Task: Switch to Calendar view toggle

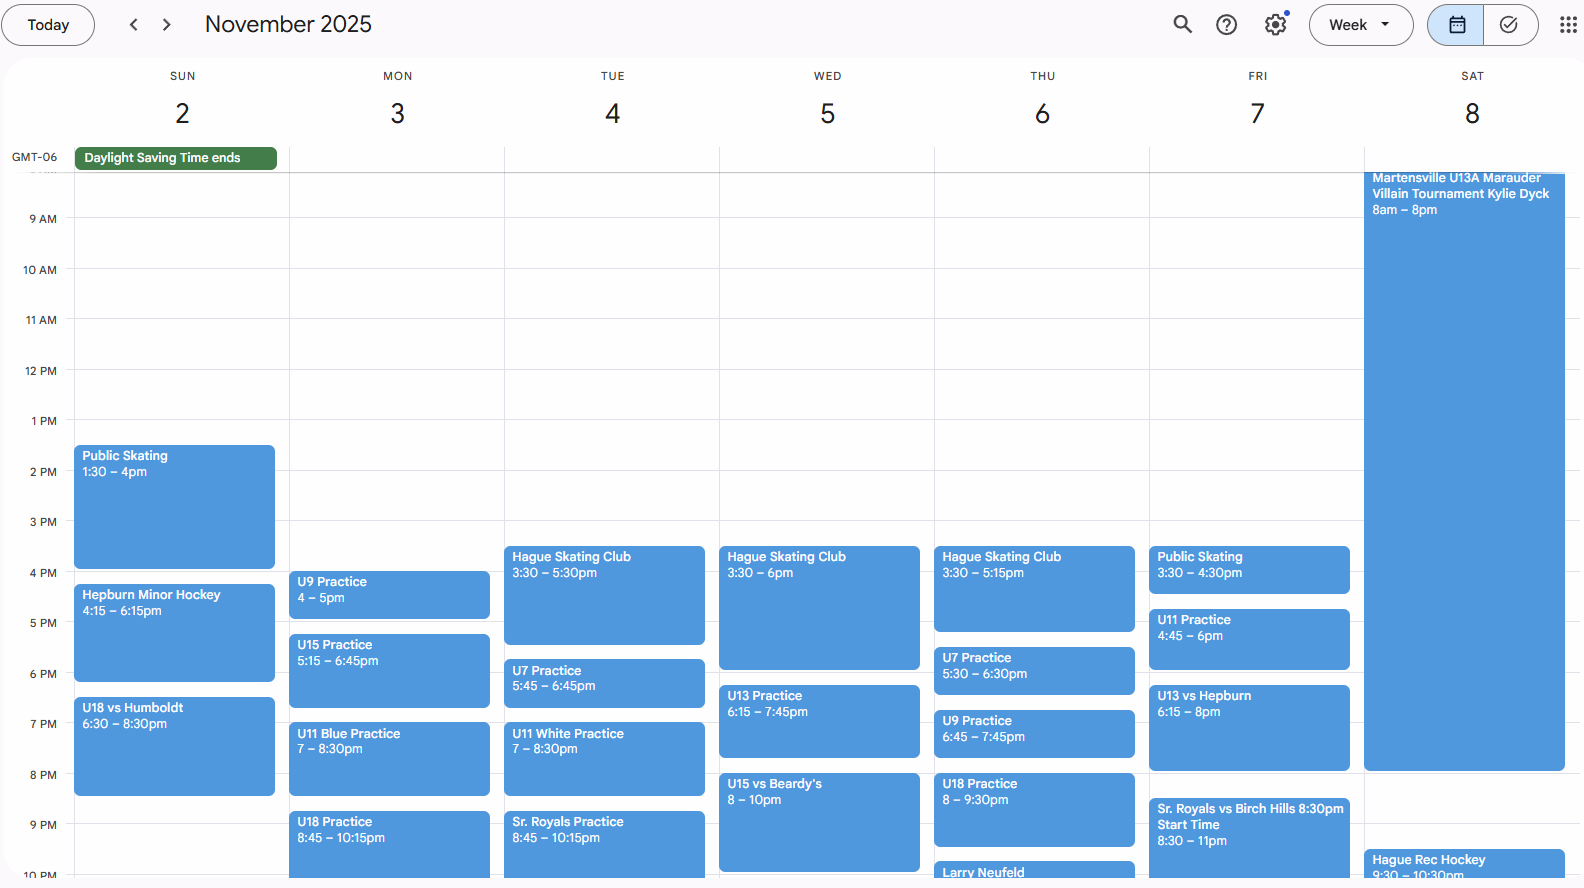Action: [x=1456, y=25]
